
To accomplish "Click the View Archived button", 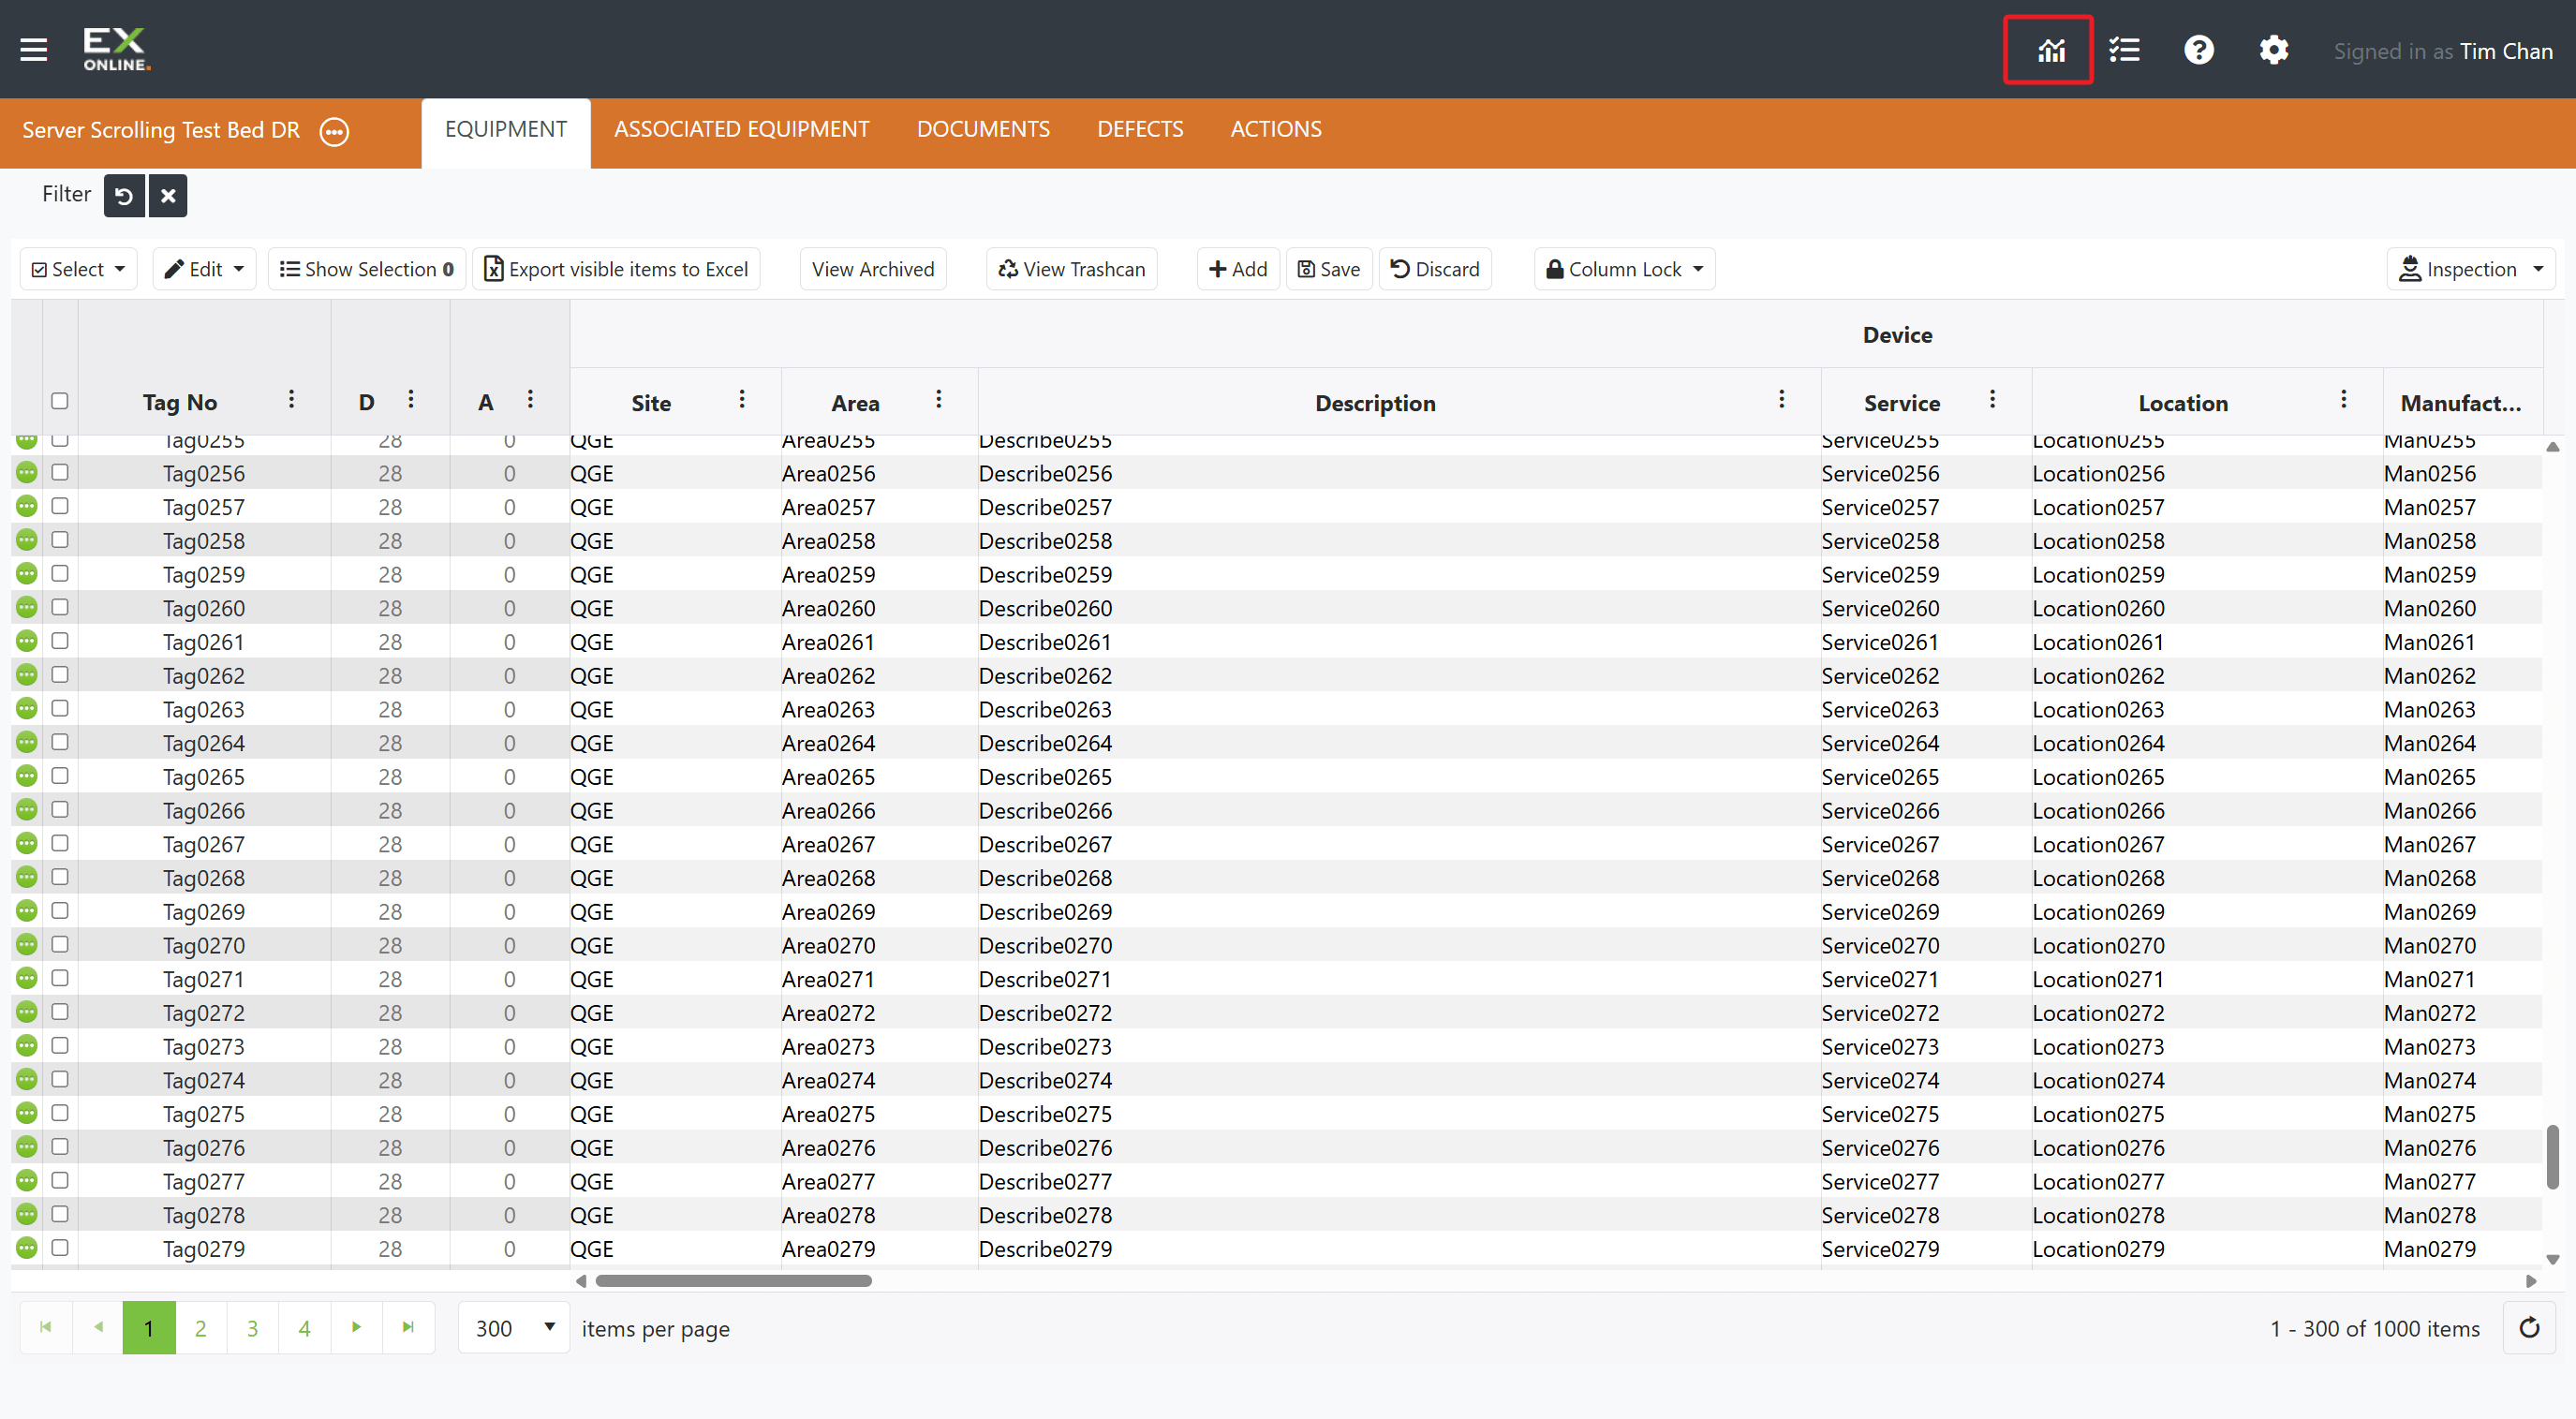I will pyautogui.click(x=873, y=269).
